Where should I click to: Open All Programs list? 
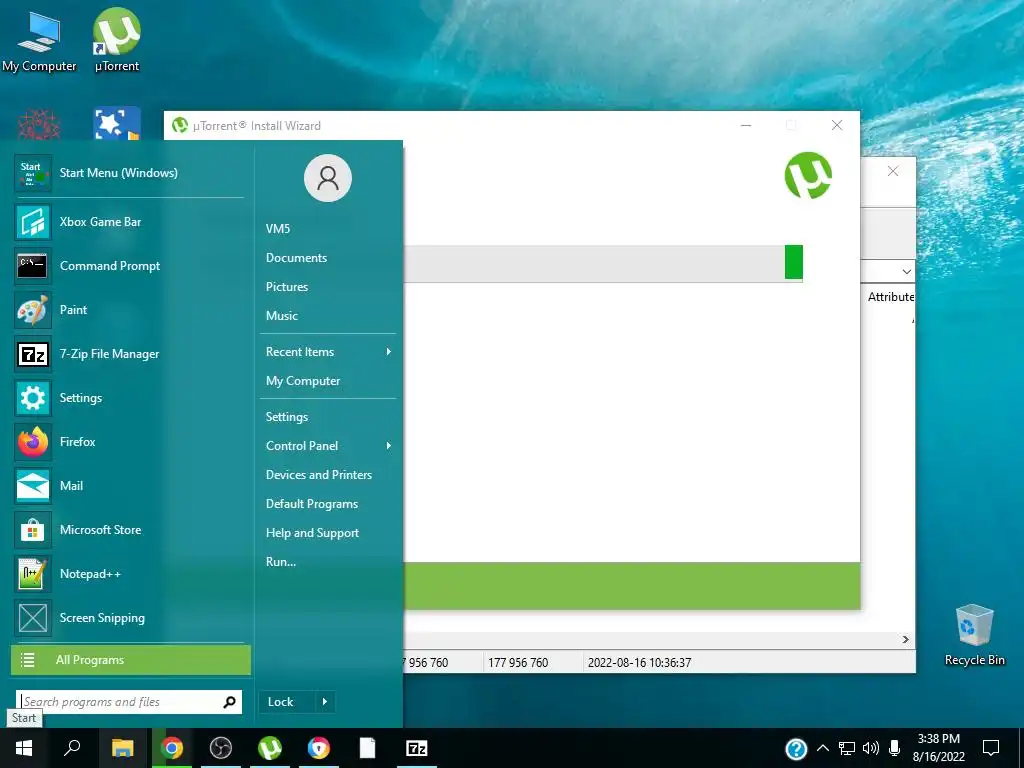coord(131,660)
